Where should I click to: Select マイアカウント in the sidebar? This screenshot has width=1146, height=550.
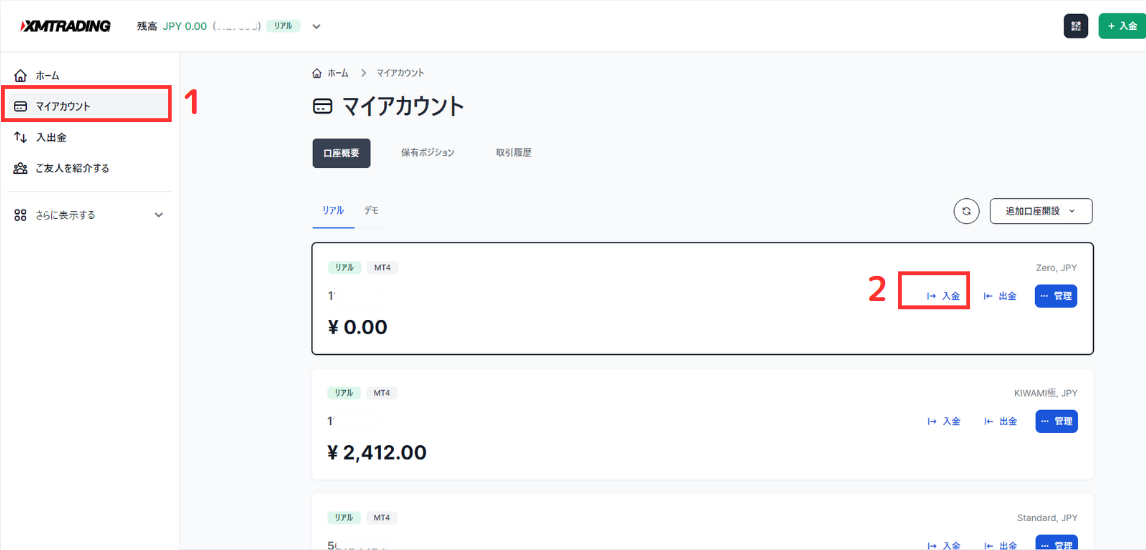coord(62,106)
